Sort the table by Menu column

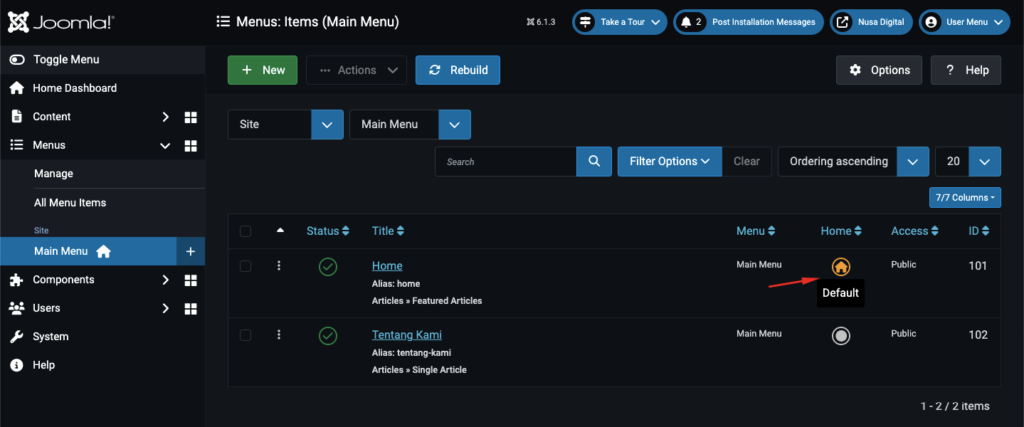tap(756, 231)
